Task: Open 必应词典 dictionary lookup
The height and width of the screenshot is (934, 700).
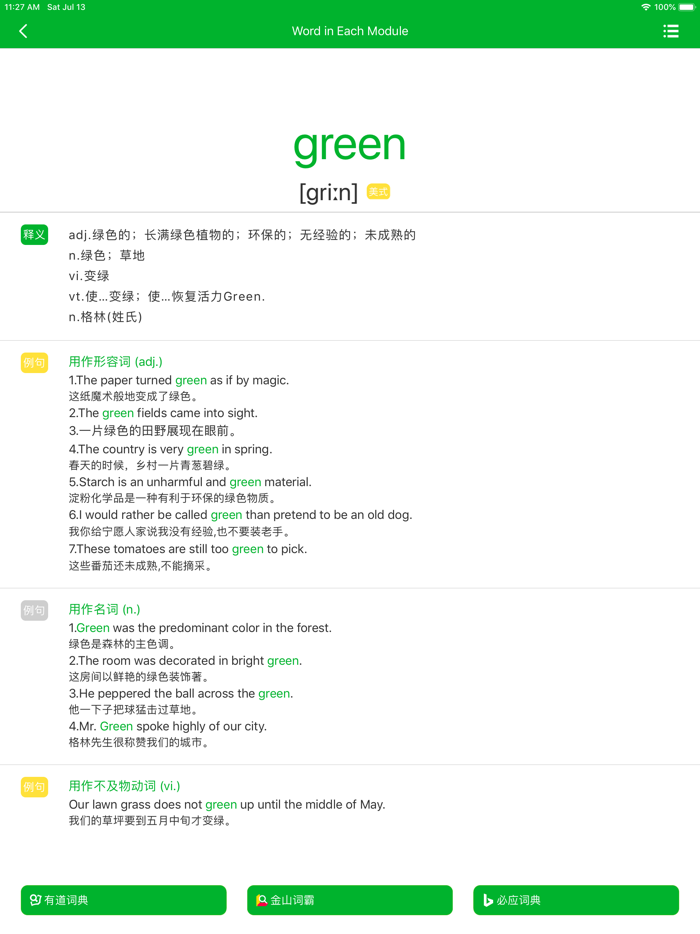Action: [576, 900]
